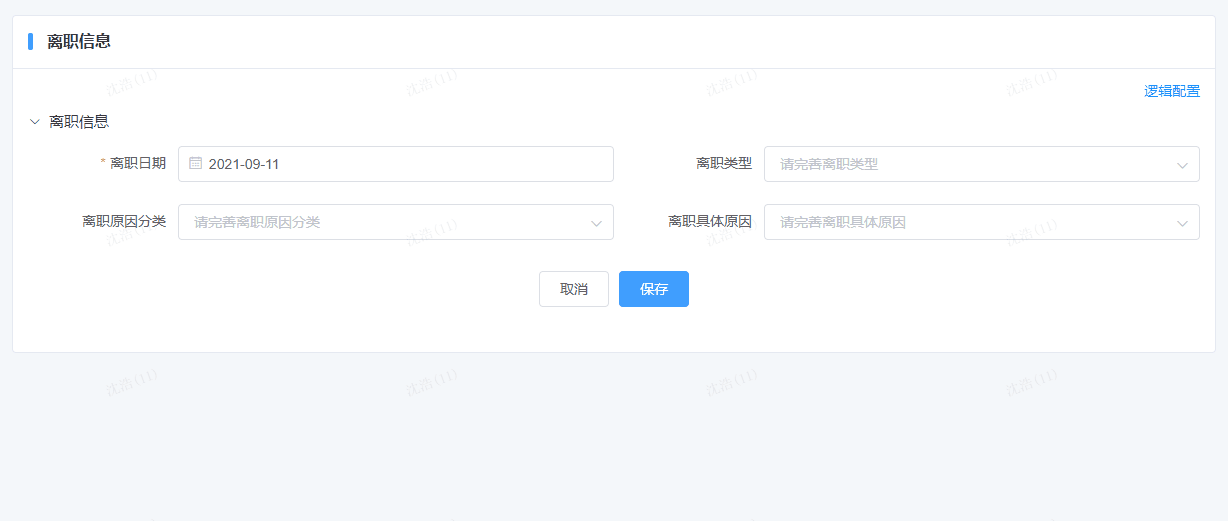Click the calendar icon in 离职日期 field
Image resolution: width=1228 pixels, height=521 pixels.
(196, 163)
